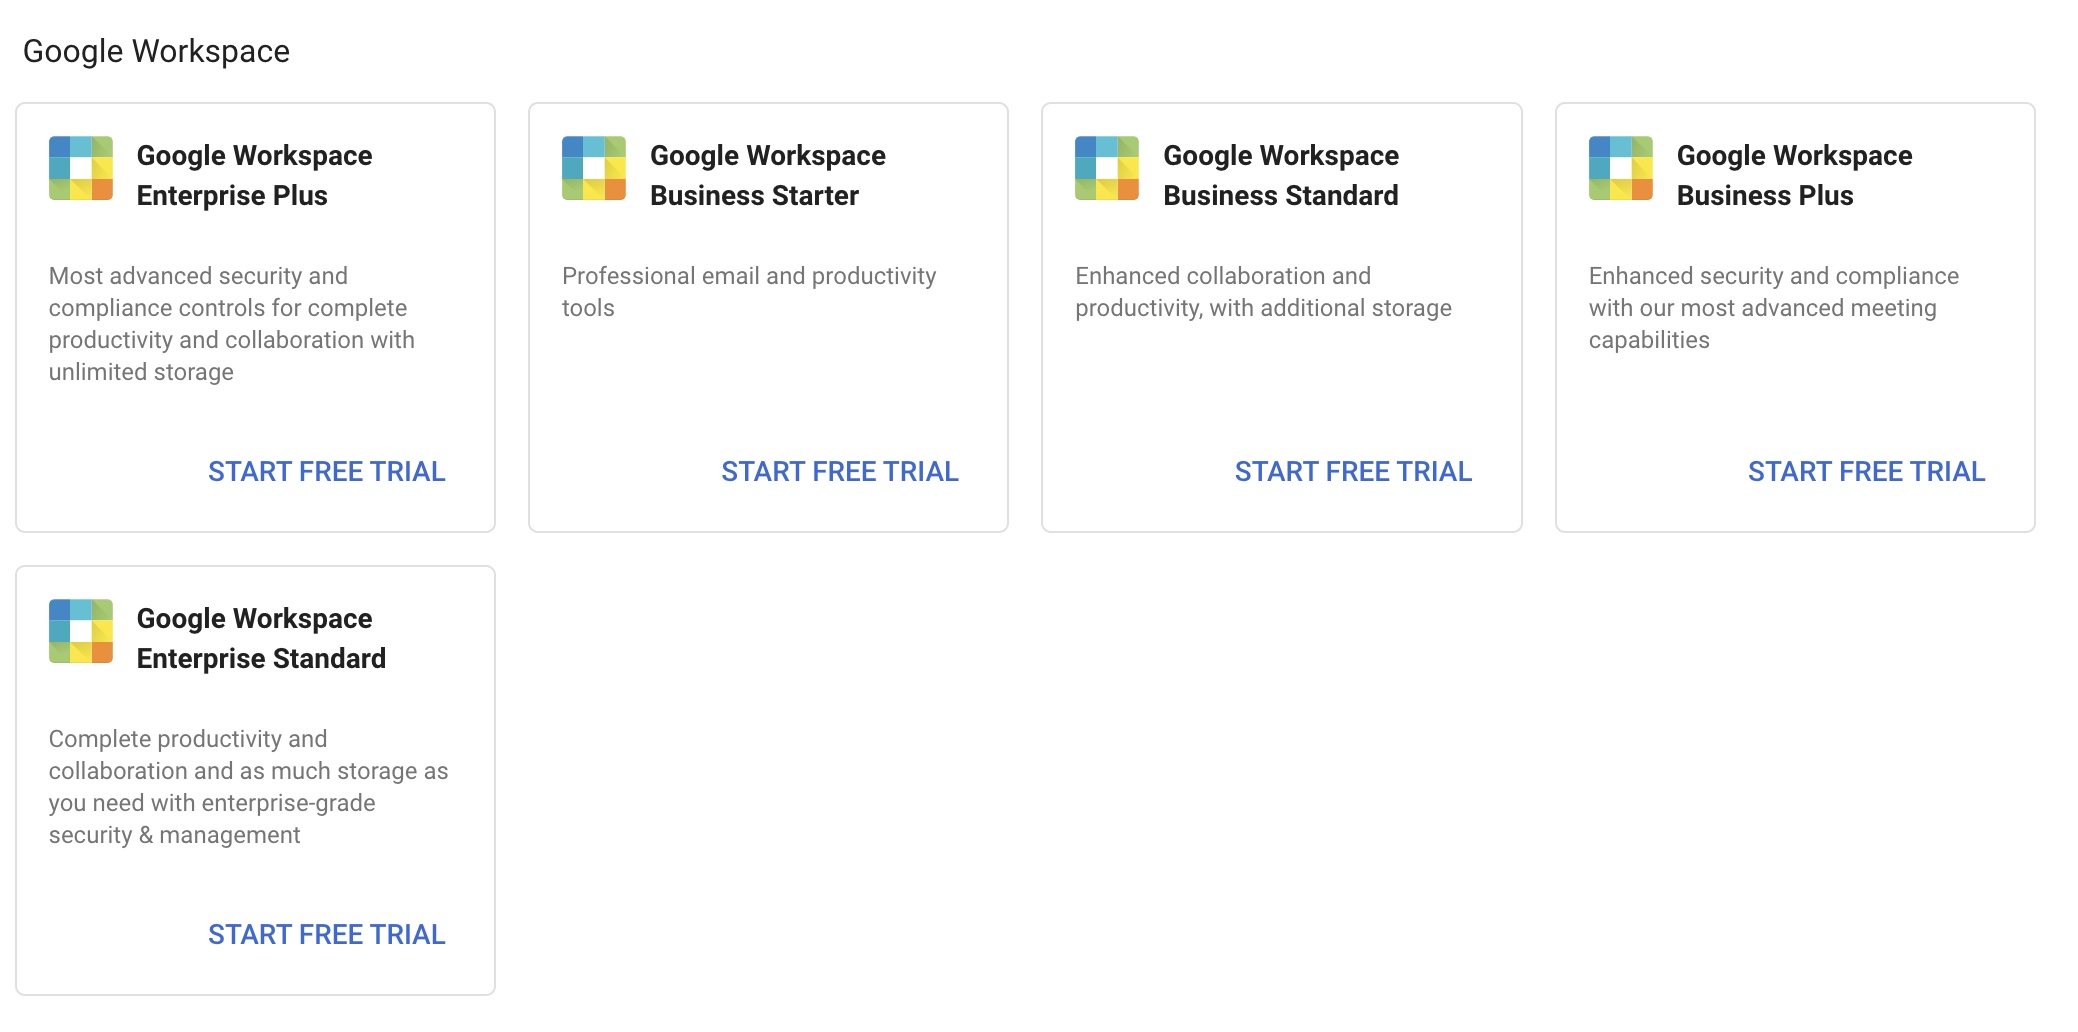Click the Enterprise Standard Workspace icon

point(81,631)
